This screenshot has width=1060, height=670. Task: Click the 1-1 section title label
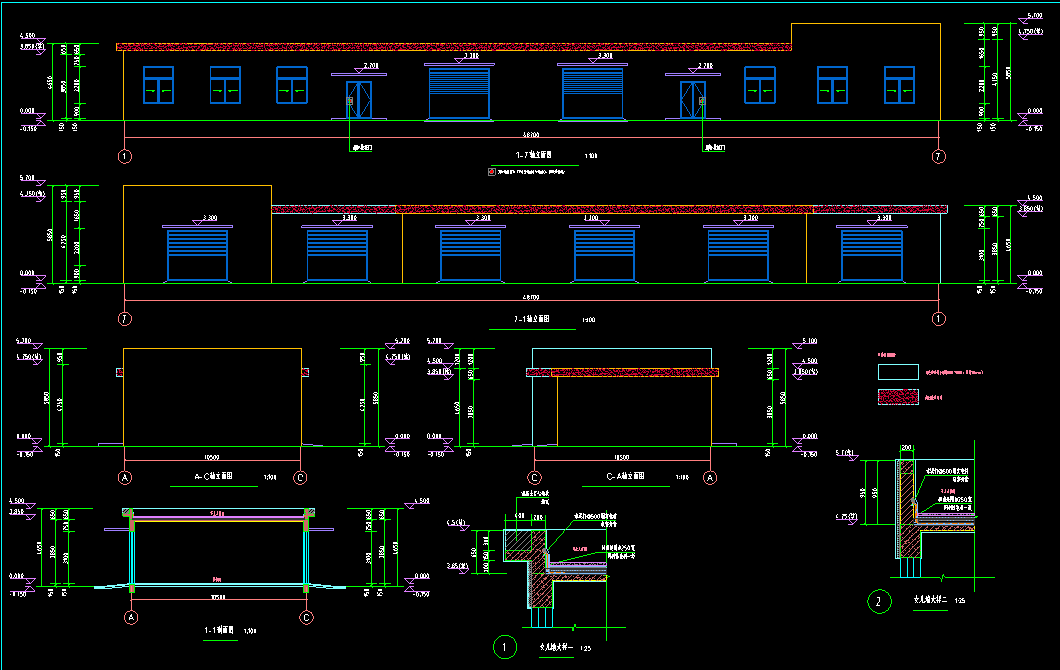click(x=217, y=631)
